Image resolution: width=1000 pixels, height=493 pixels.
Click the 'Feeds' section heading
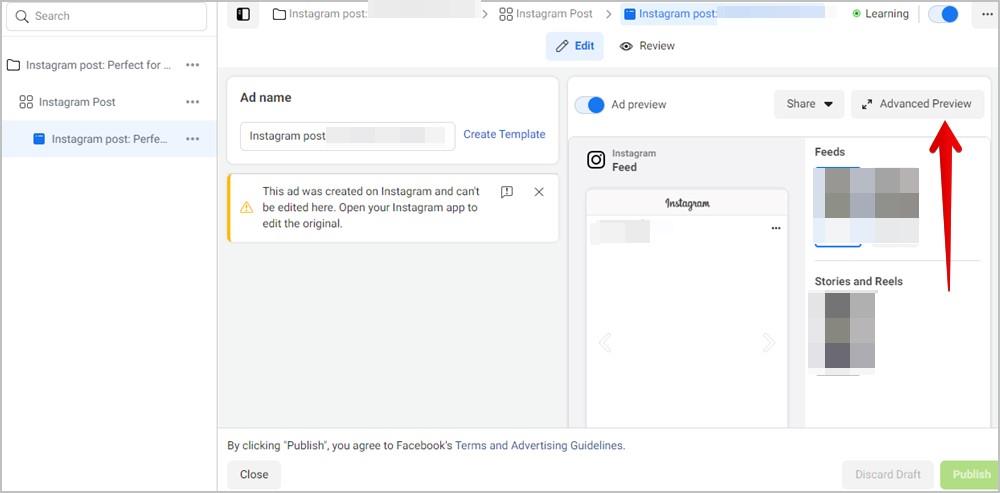[830, 152]
